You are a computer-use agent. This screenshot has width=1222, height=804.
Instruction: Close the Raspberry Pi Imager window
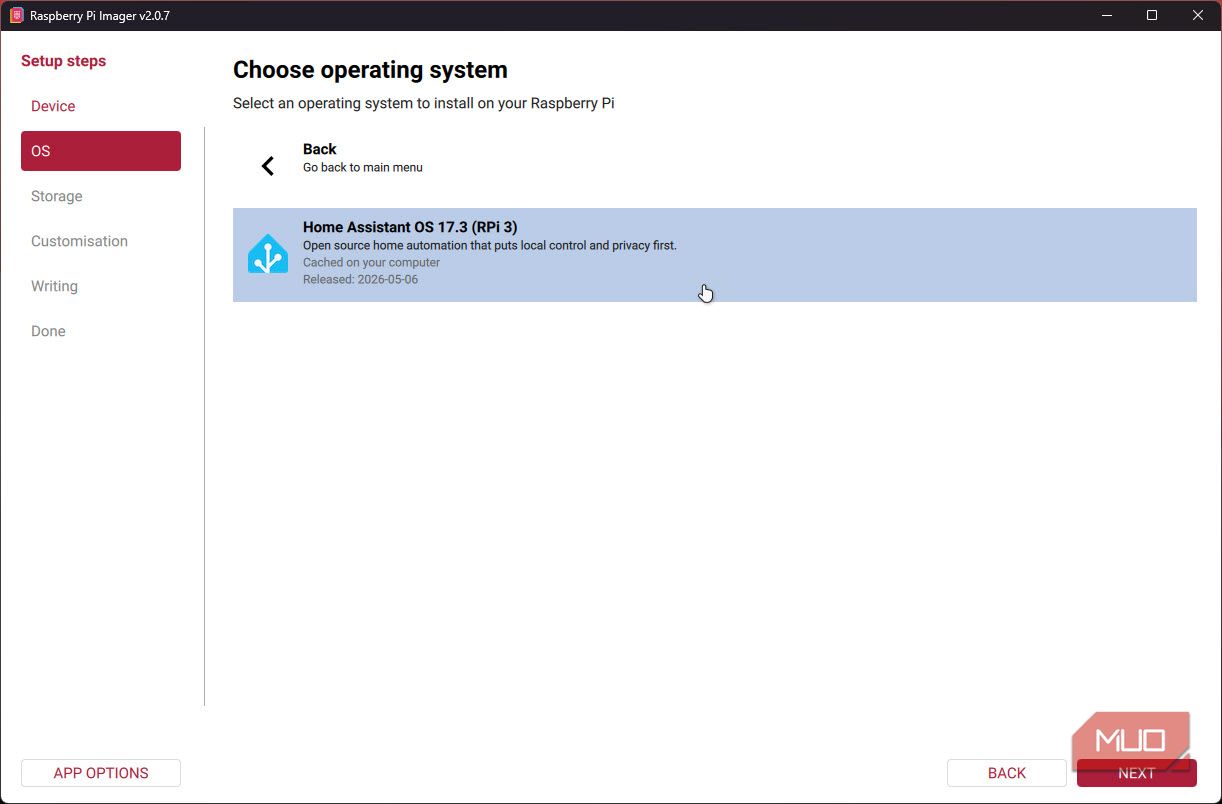click(1198, 15)
